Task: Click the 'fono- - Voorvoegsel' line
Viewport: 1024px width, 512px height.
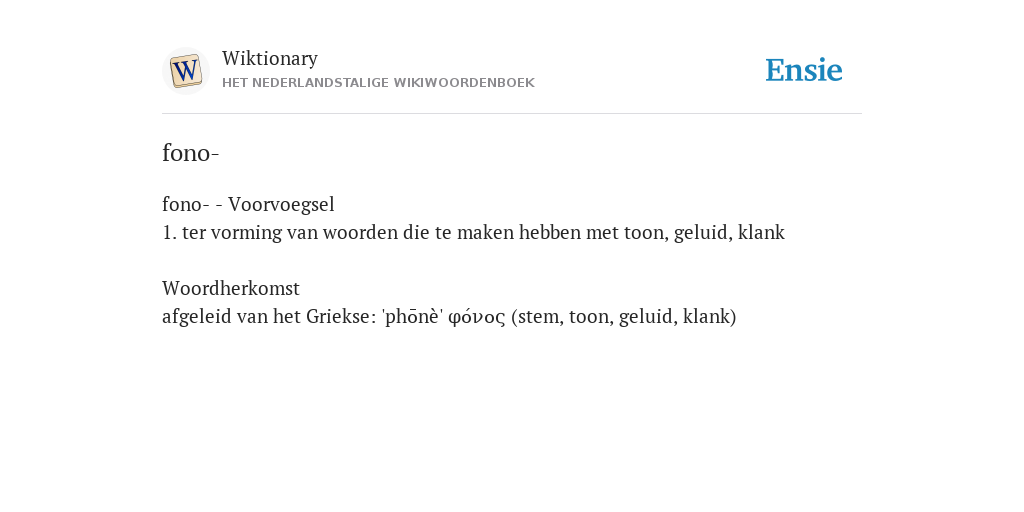Action: pyautogui.click(x=248, y=204)
